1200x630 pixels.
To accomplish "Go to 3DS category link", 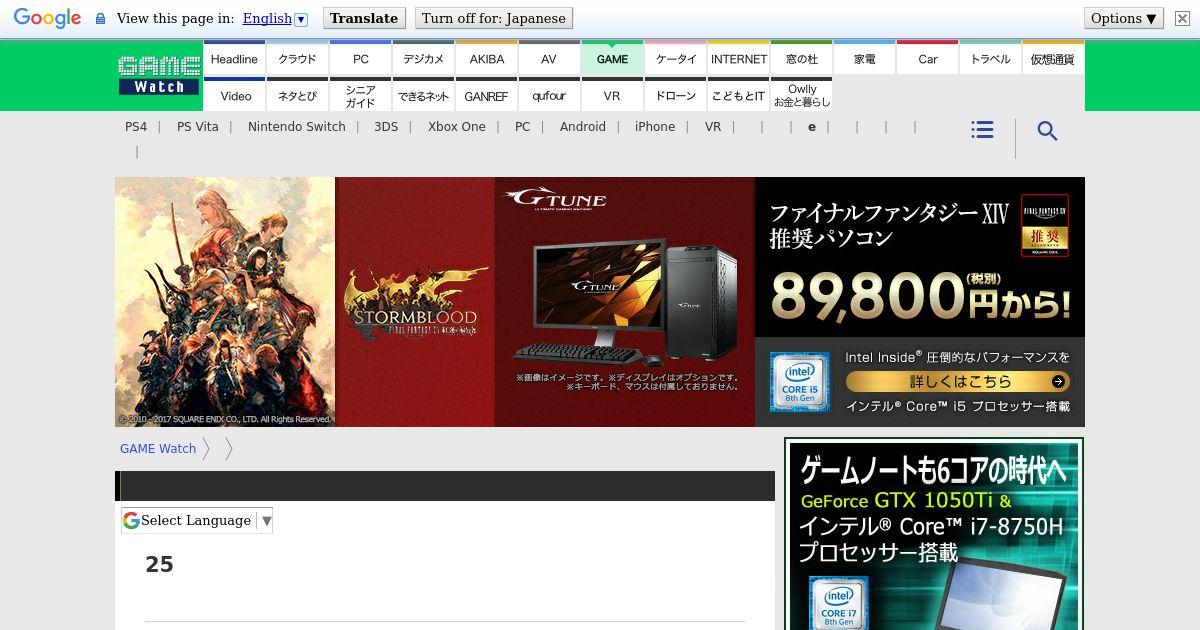I will [x=386, y=127].
